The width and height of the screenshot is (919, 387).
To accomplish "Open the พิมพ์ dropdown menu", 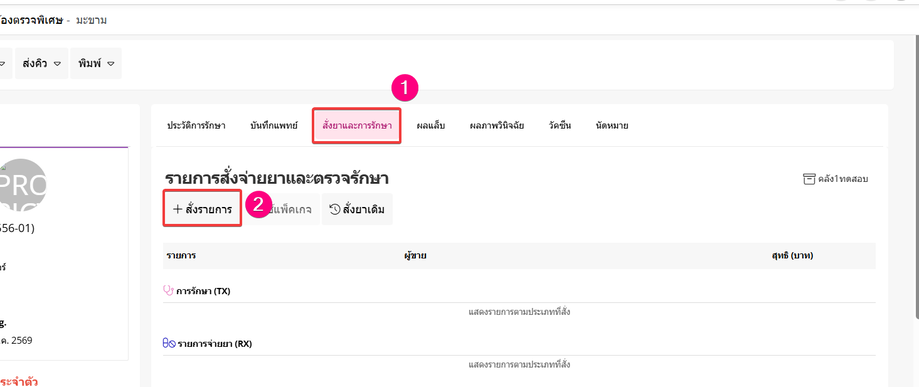I will 96,63.
